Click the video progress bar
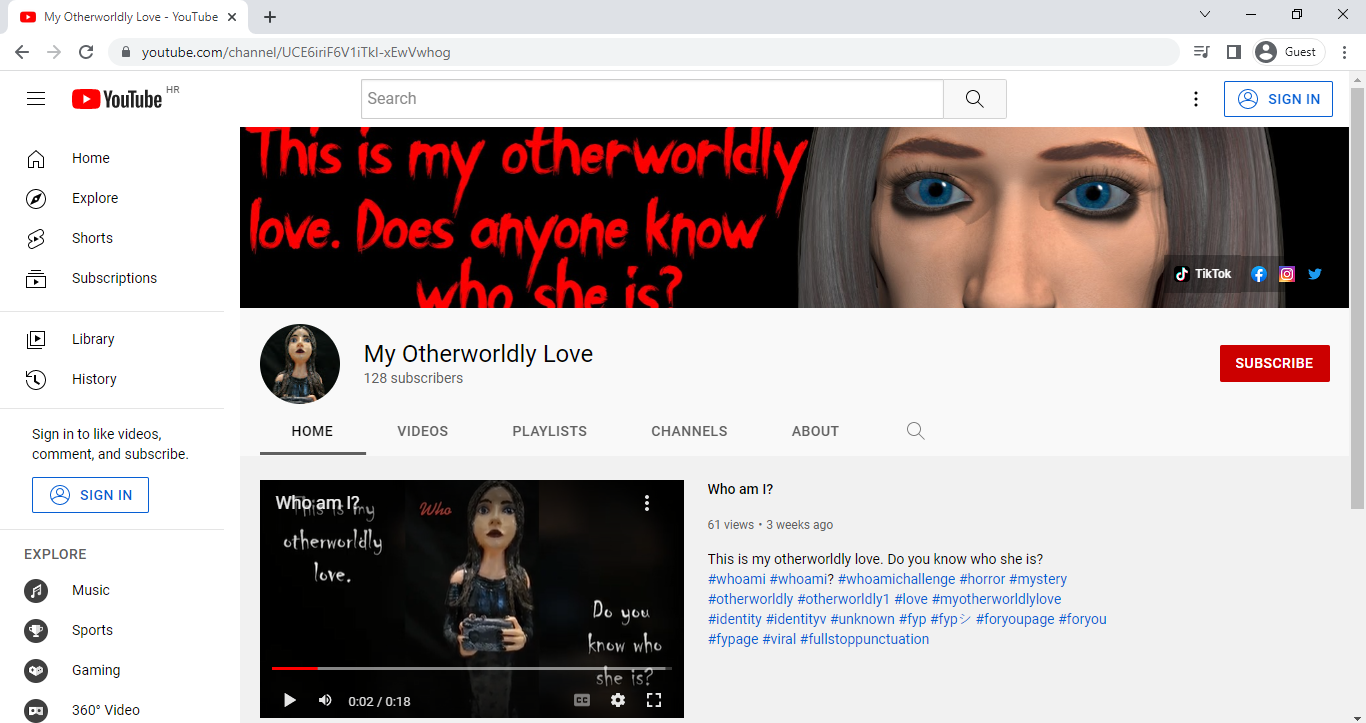The height and width of the screenshot is (723, 1366). (470, 668)
